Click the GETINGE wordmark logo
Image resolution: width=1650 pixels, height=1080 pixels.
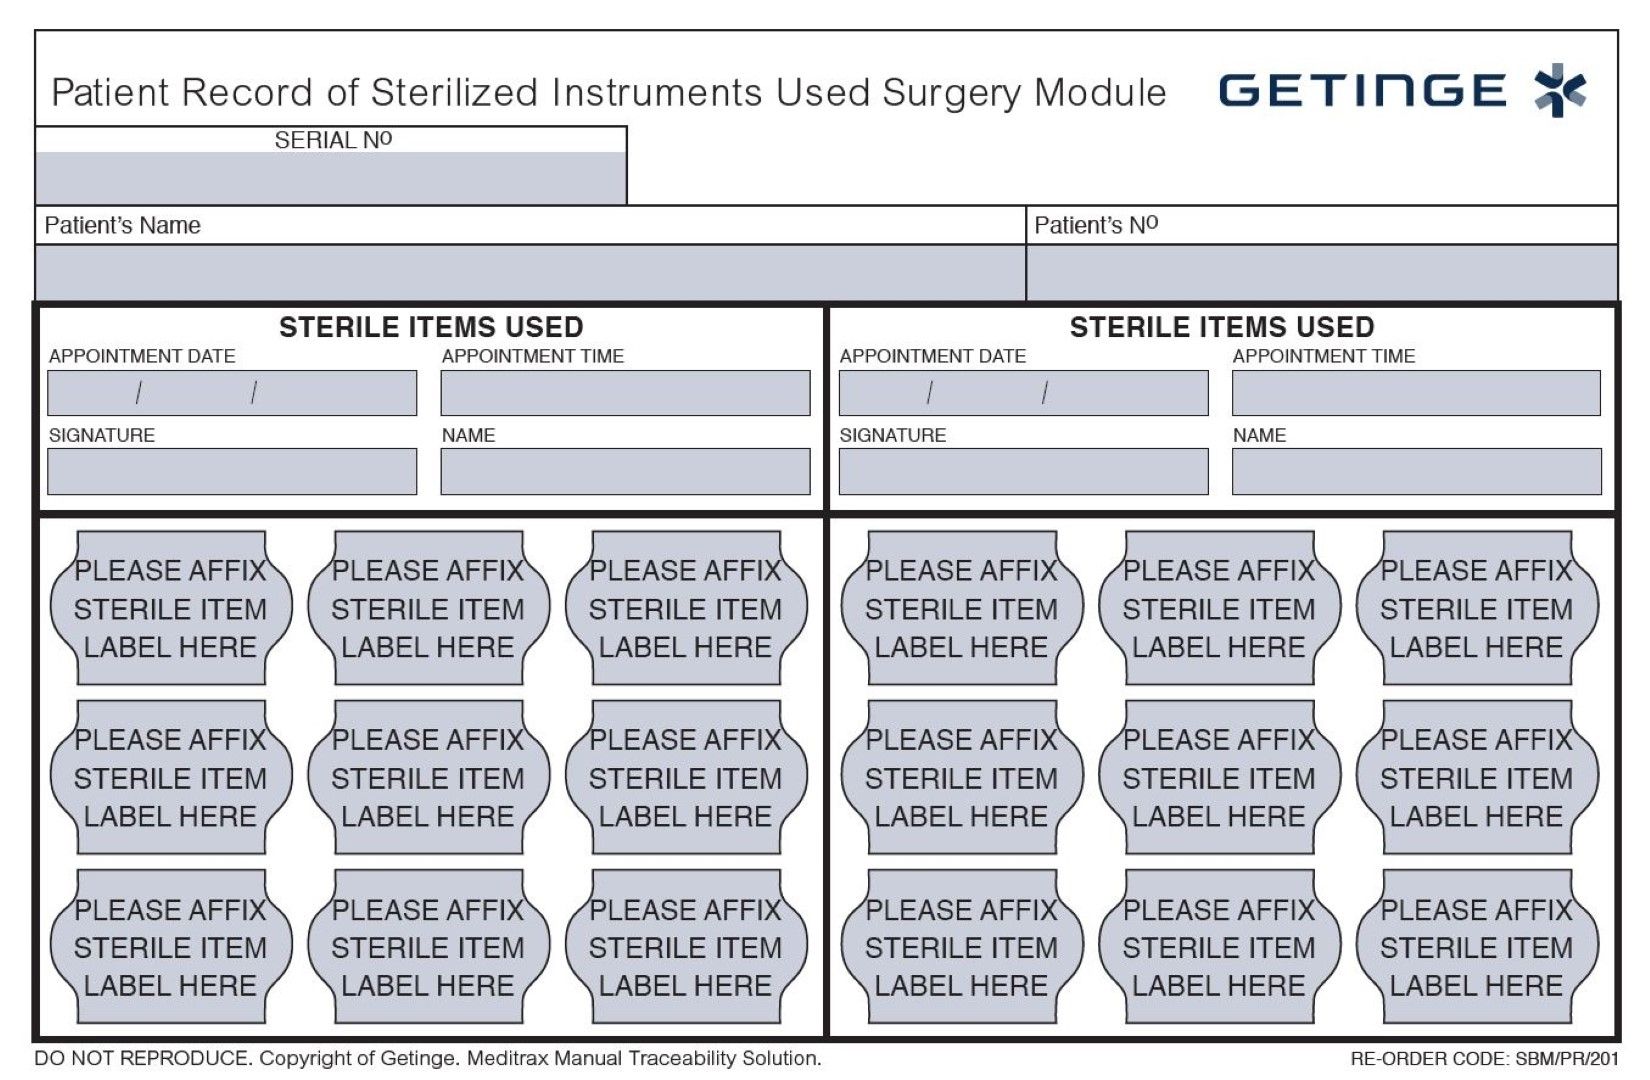pyautogui.click(x=1362, y=91)
